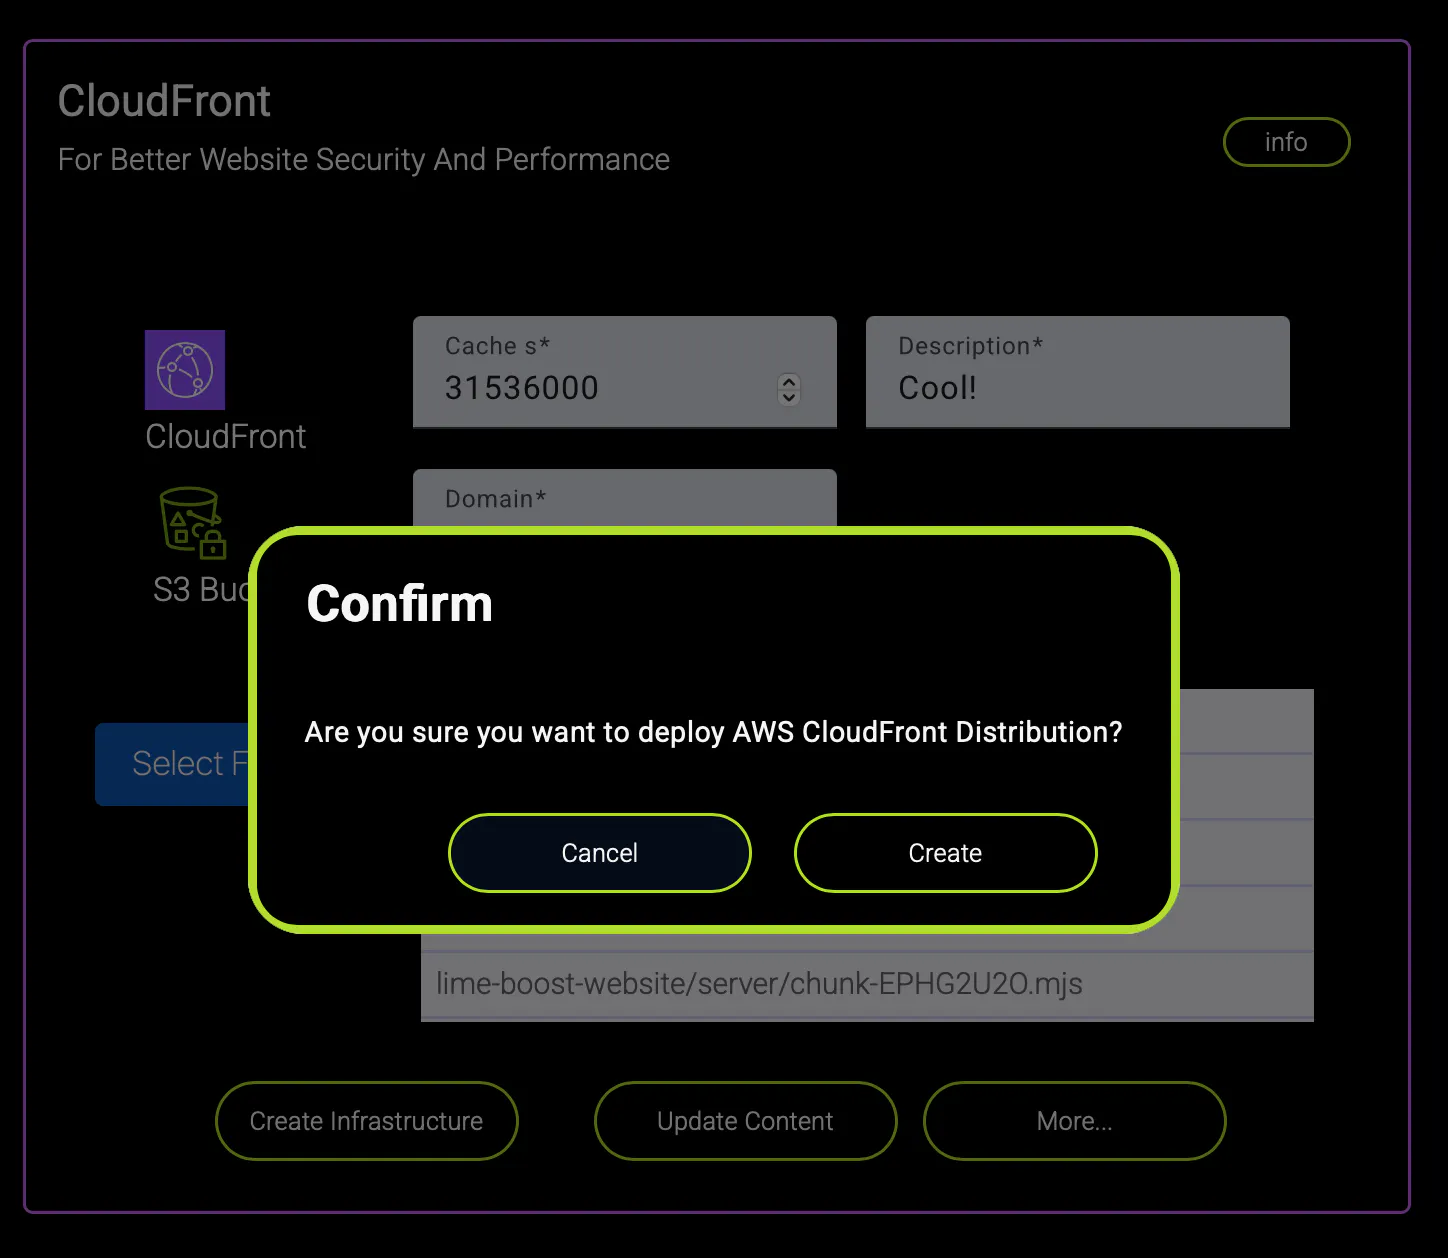Click the S3 Bucket icon
This screenshot has width=1448, height=1258.
point(193,522)
